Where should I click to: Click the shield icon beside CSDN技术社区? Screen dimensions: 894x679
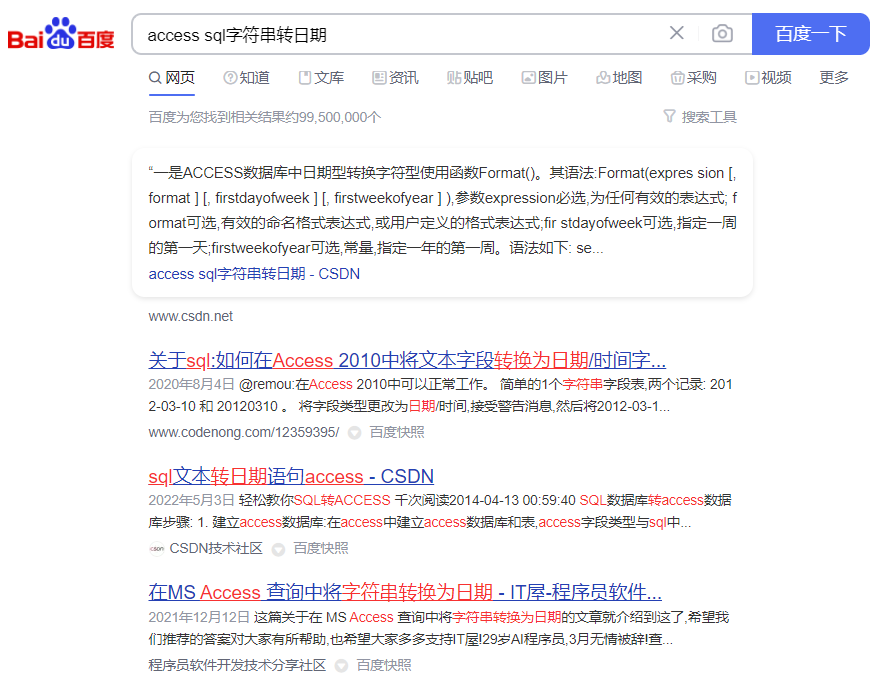(x=278, y=550)
